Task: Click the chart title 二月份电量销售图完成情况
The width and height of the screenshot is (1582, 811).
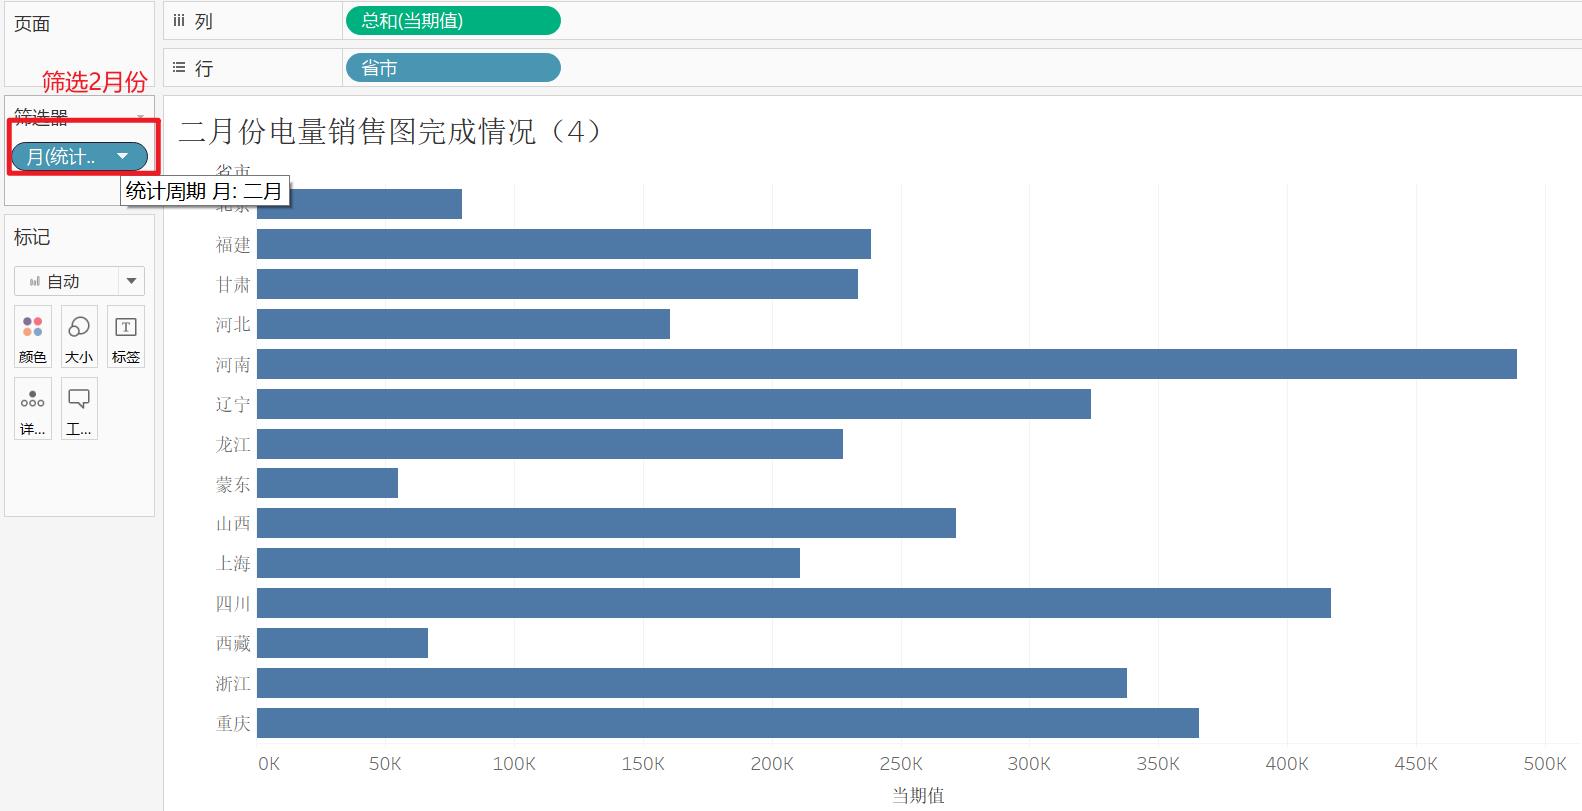Action: click(x=390, y=131)
